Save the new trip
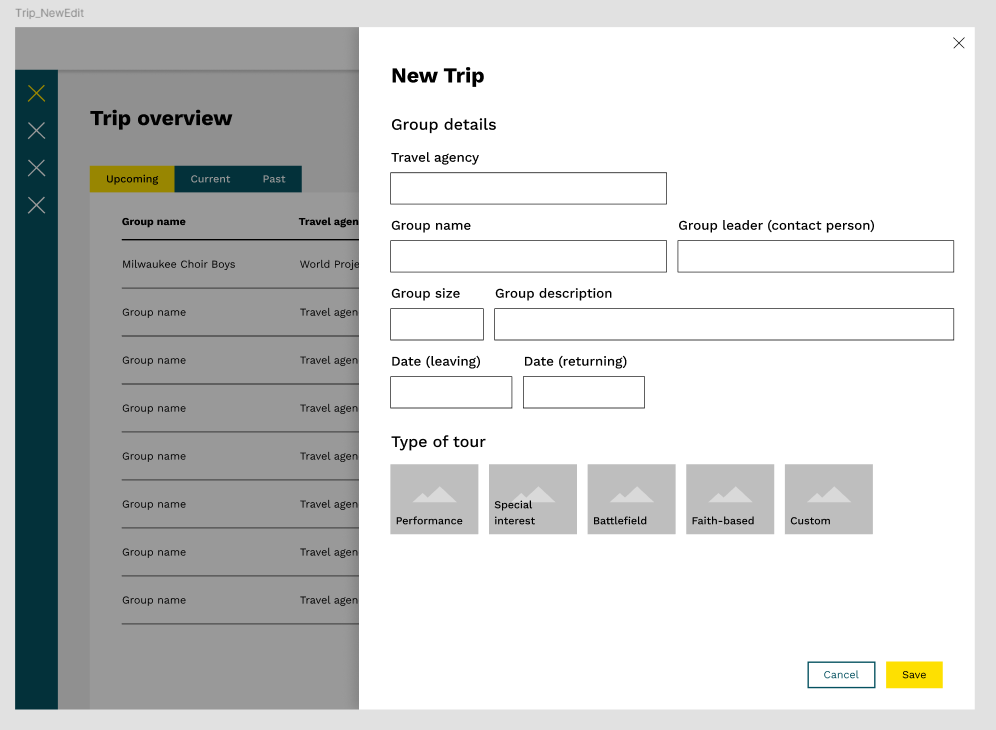The width and height of the screenshot is (996, 730). 914,675
